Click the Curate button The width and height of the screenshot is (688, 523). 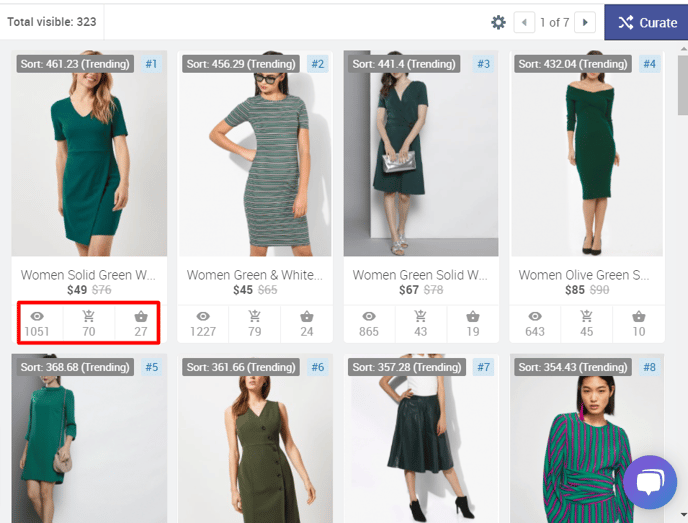pyautogui.click(x=646, y=22)
